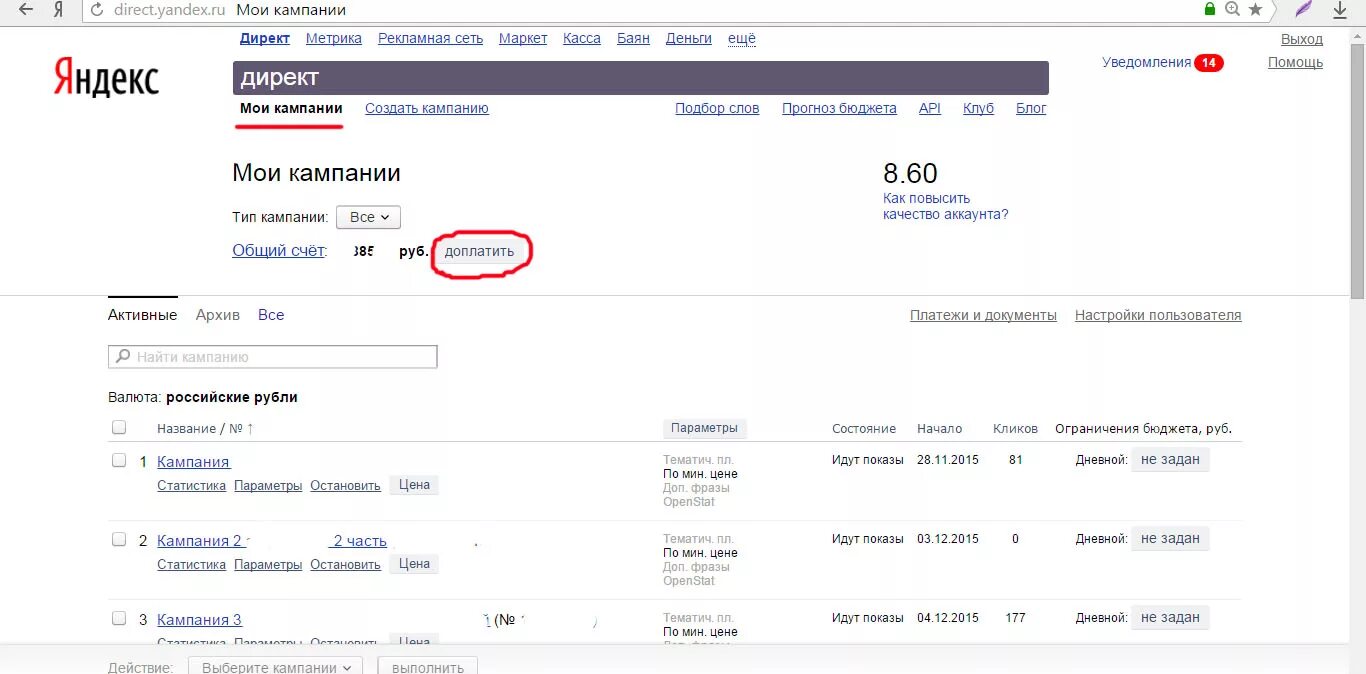This screenshot has width=1366, height=674.
Task: Open the Блог link
Action: pos(1031,108)
